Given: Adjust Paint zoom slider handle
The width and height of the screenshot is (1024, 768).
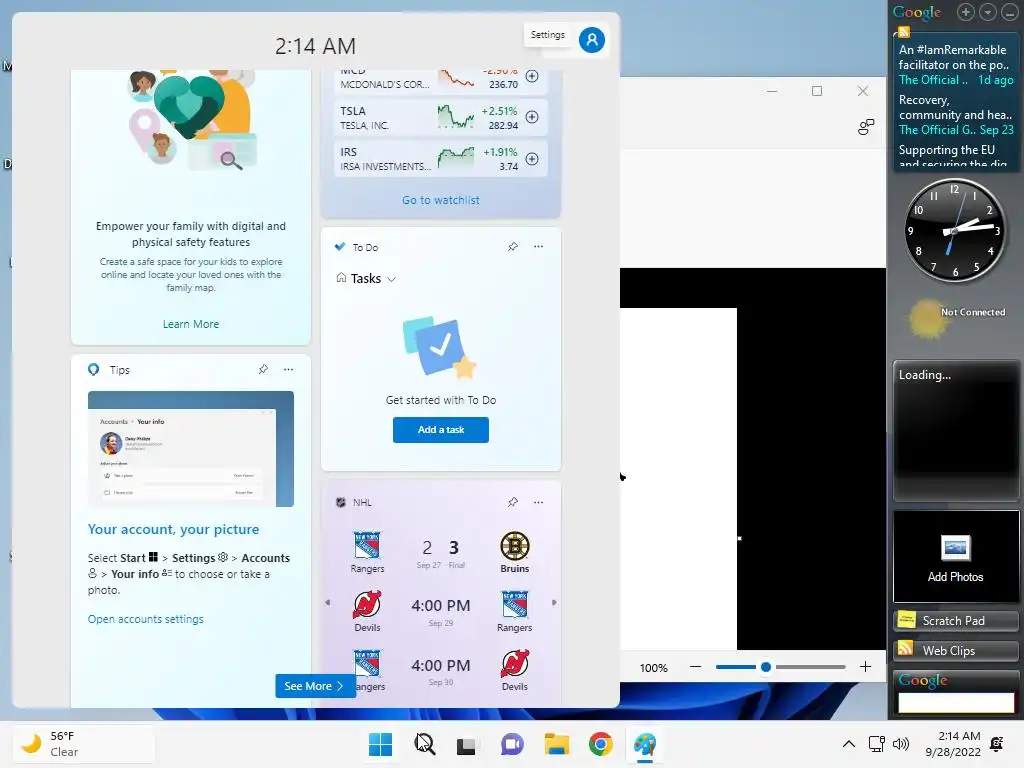Looking at the screenshot, I should click(x=765, y=667).
